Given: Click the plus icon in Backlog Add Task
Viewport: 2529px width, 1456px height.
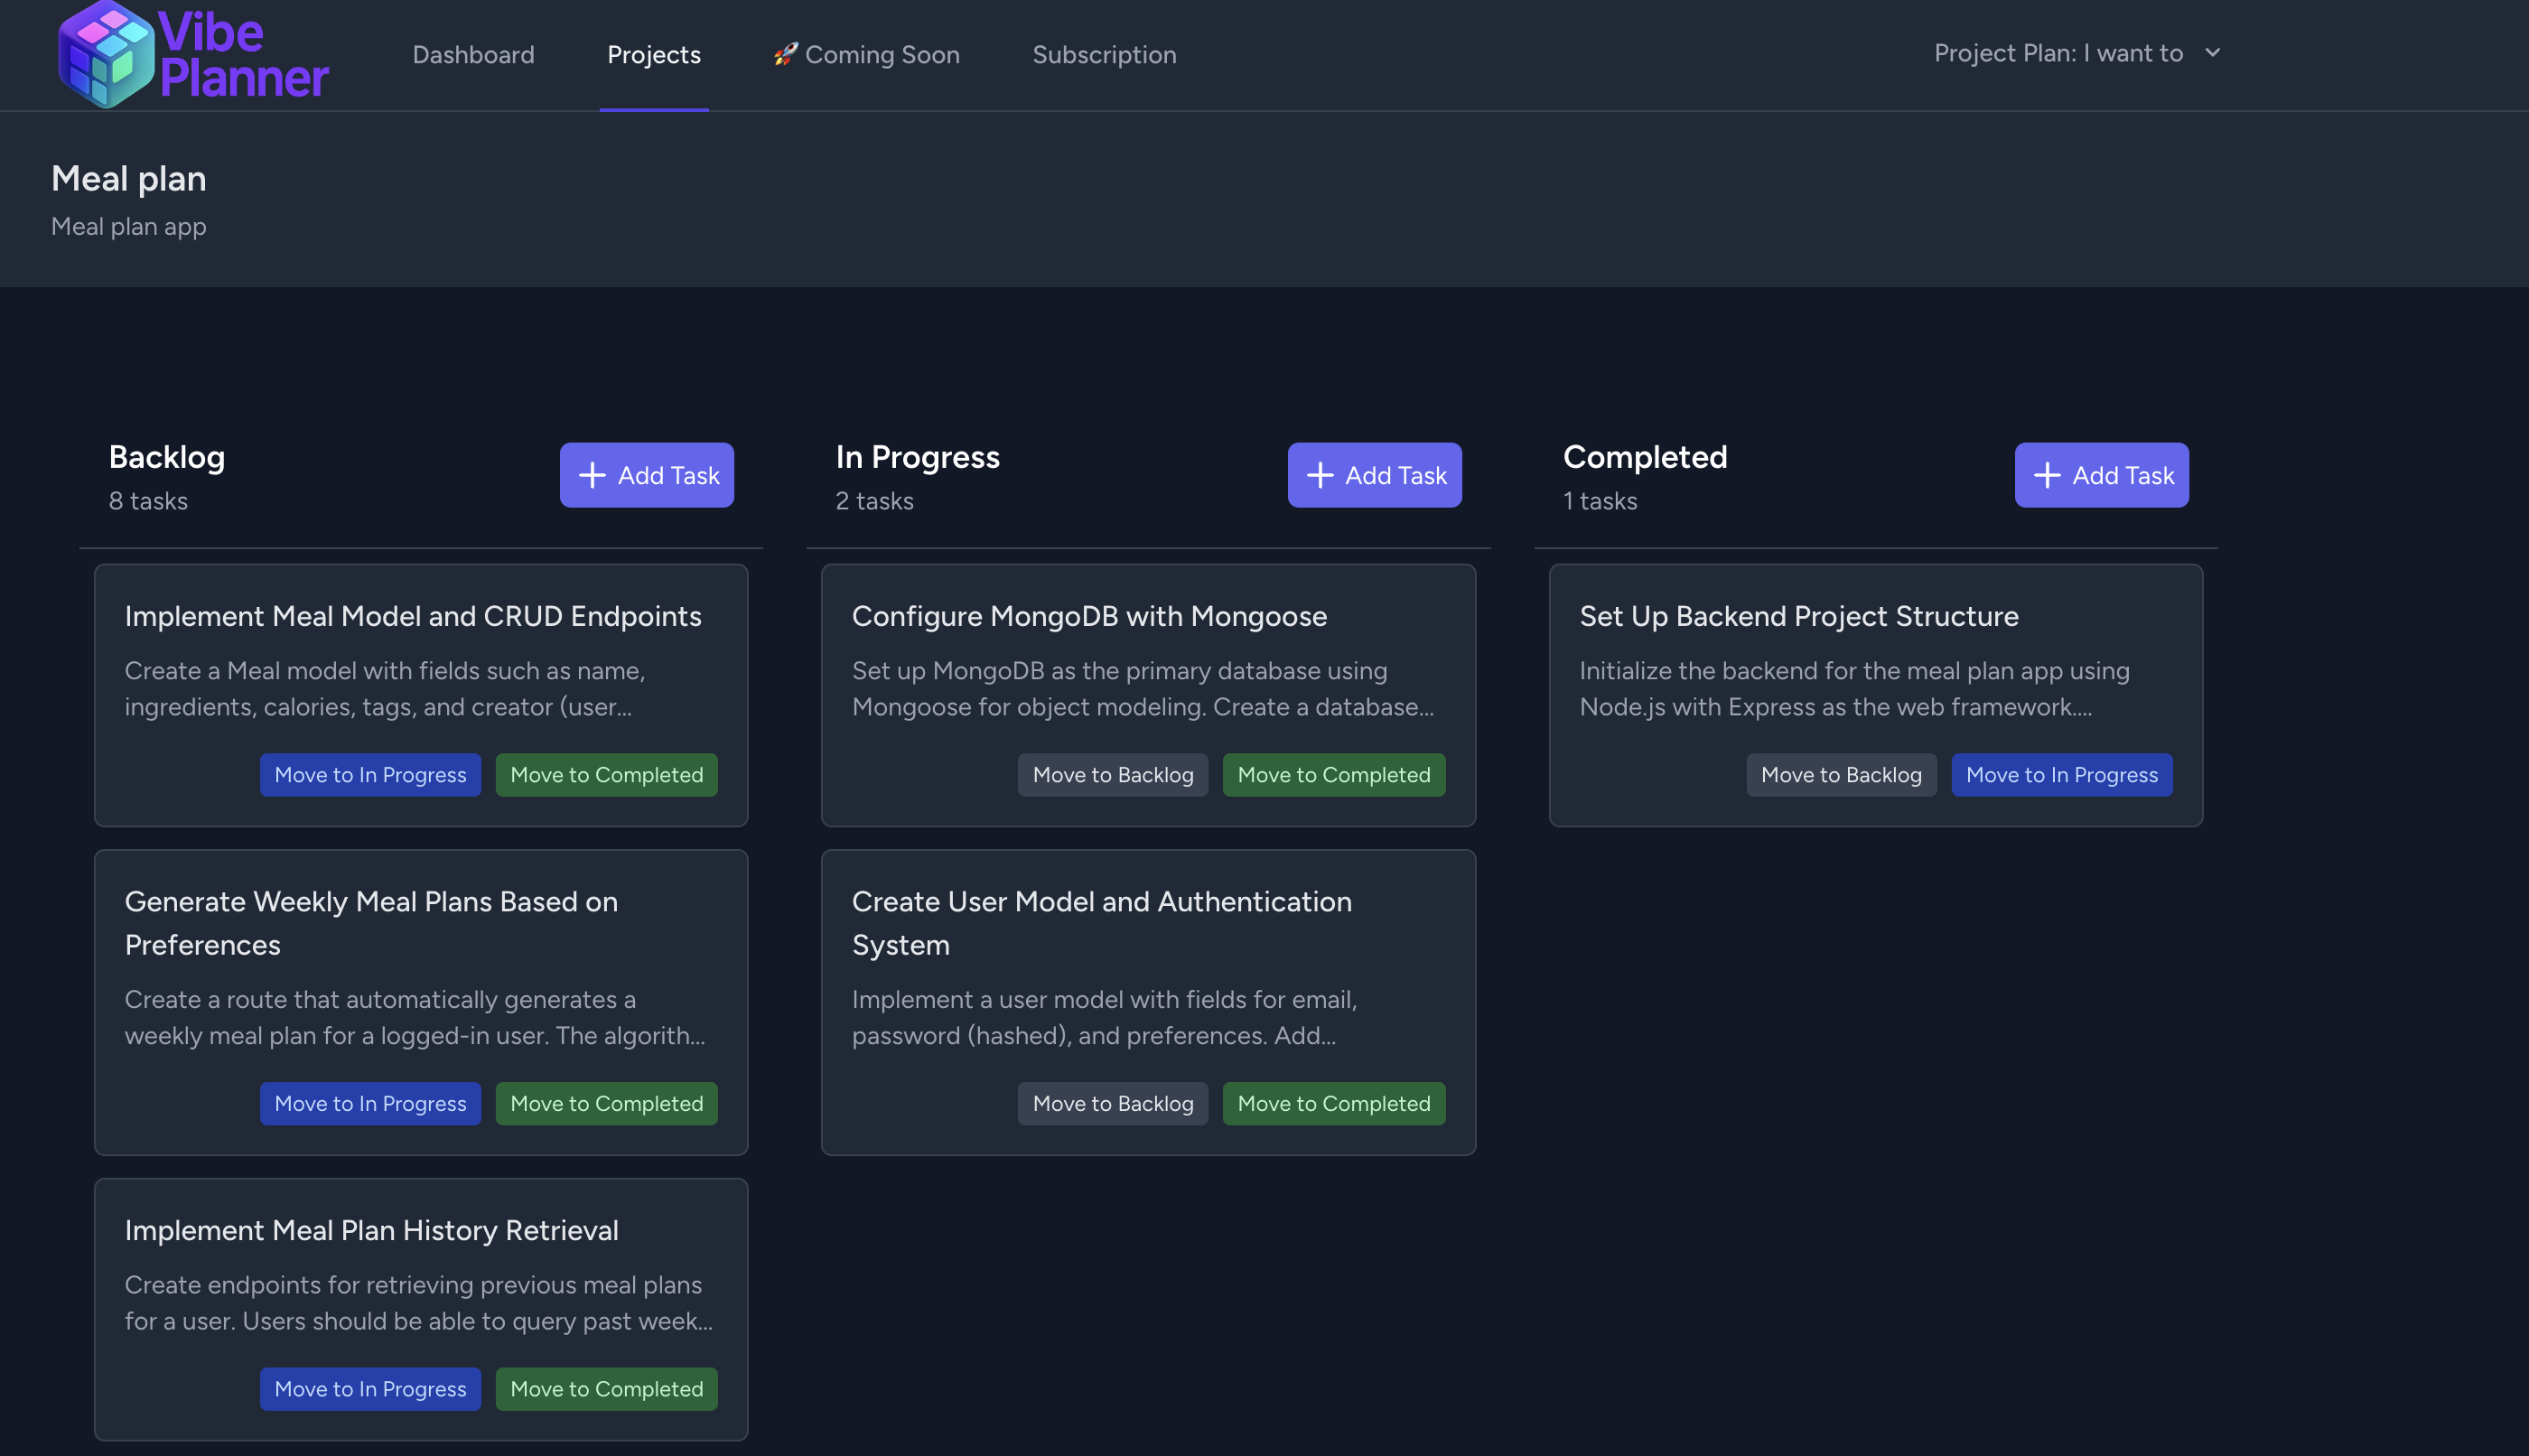Looking at the screenshot, I should [592, 475].
